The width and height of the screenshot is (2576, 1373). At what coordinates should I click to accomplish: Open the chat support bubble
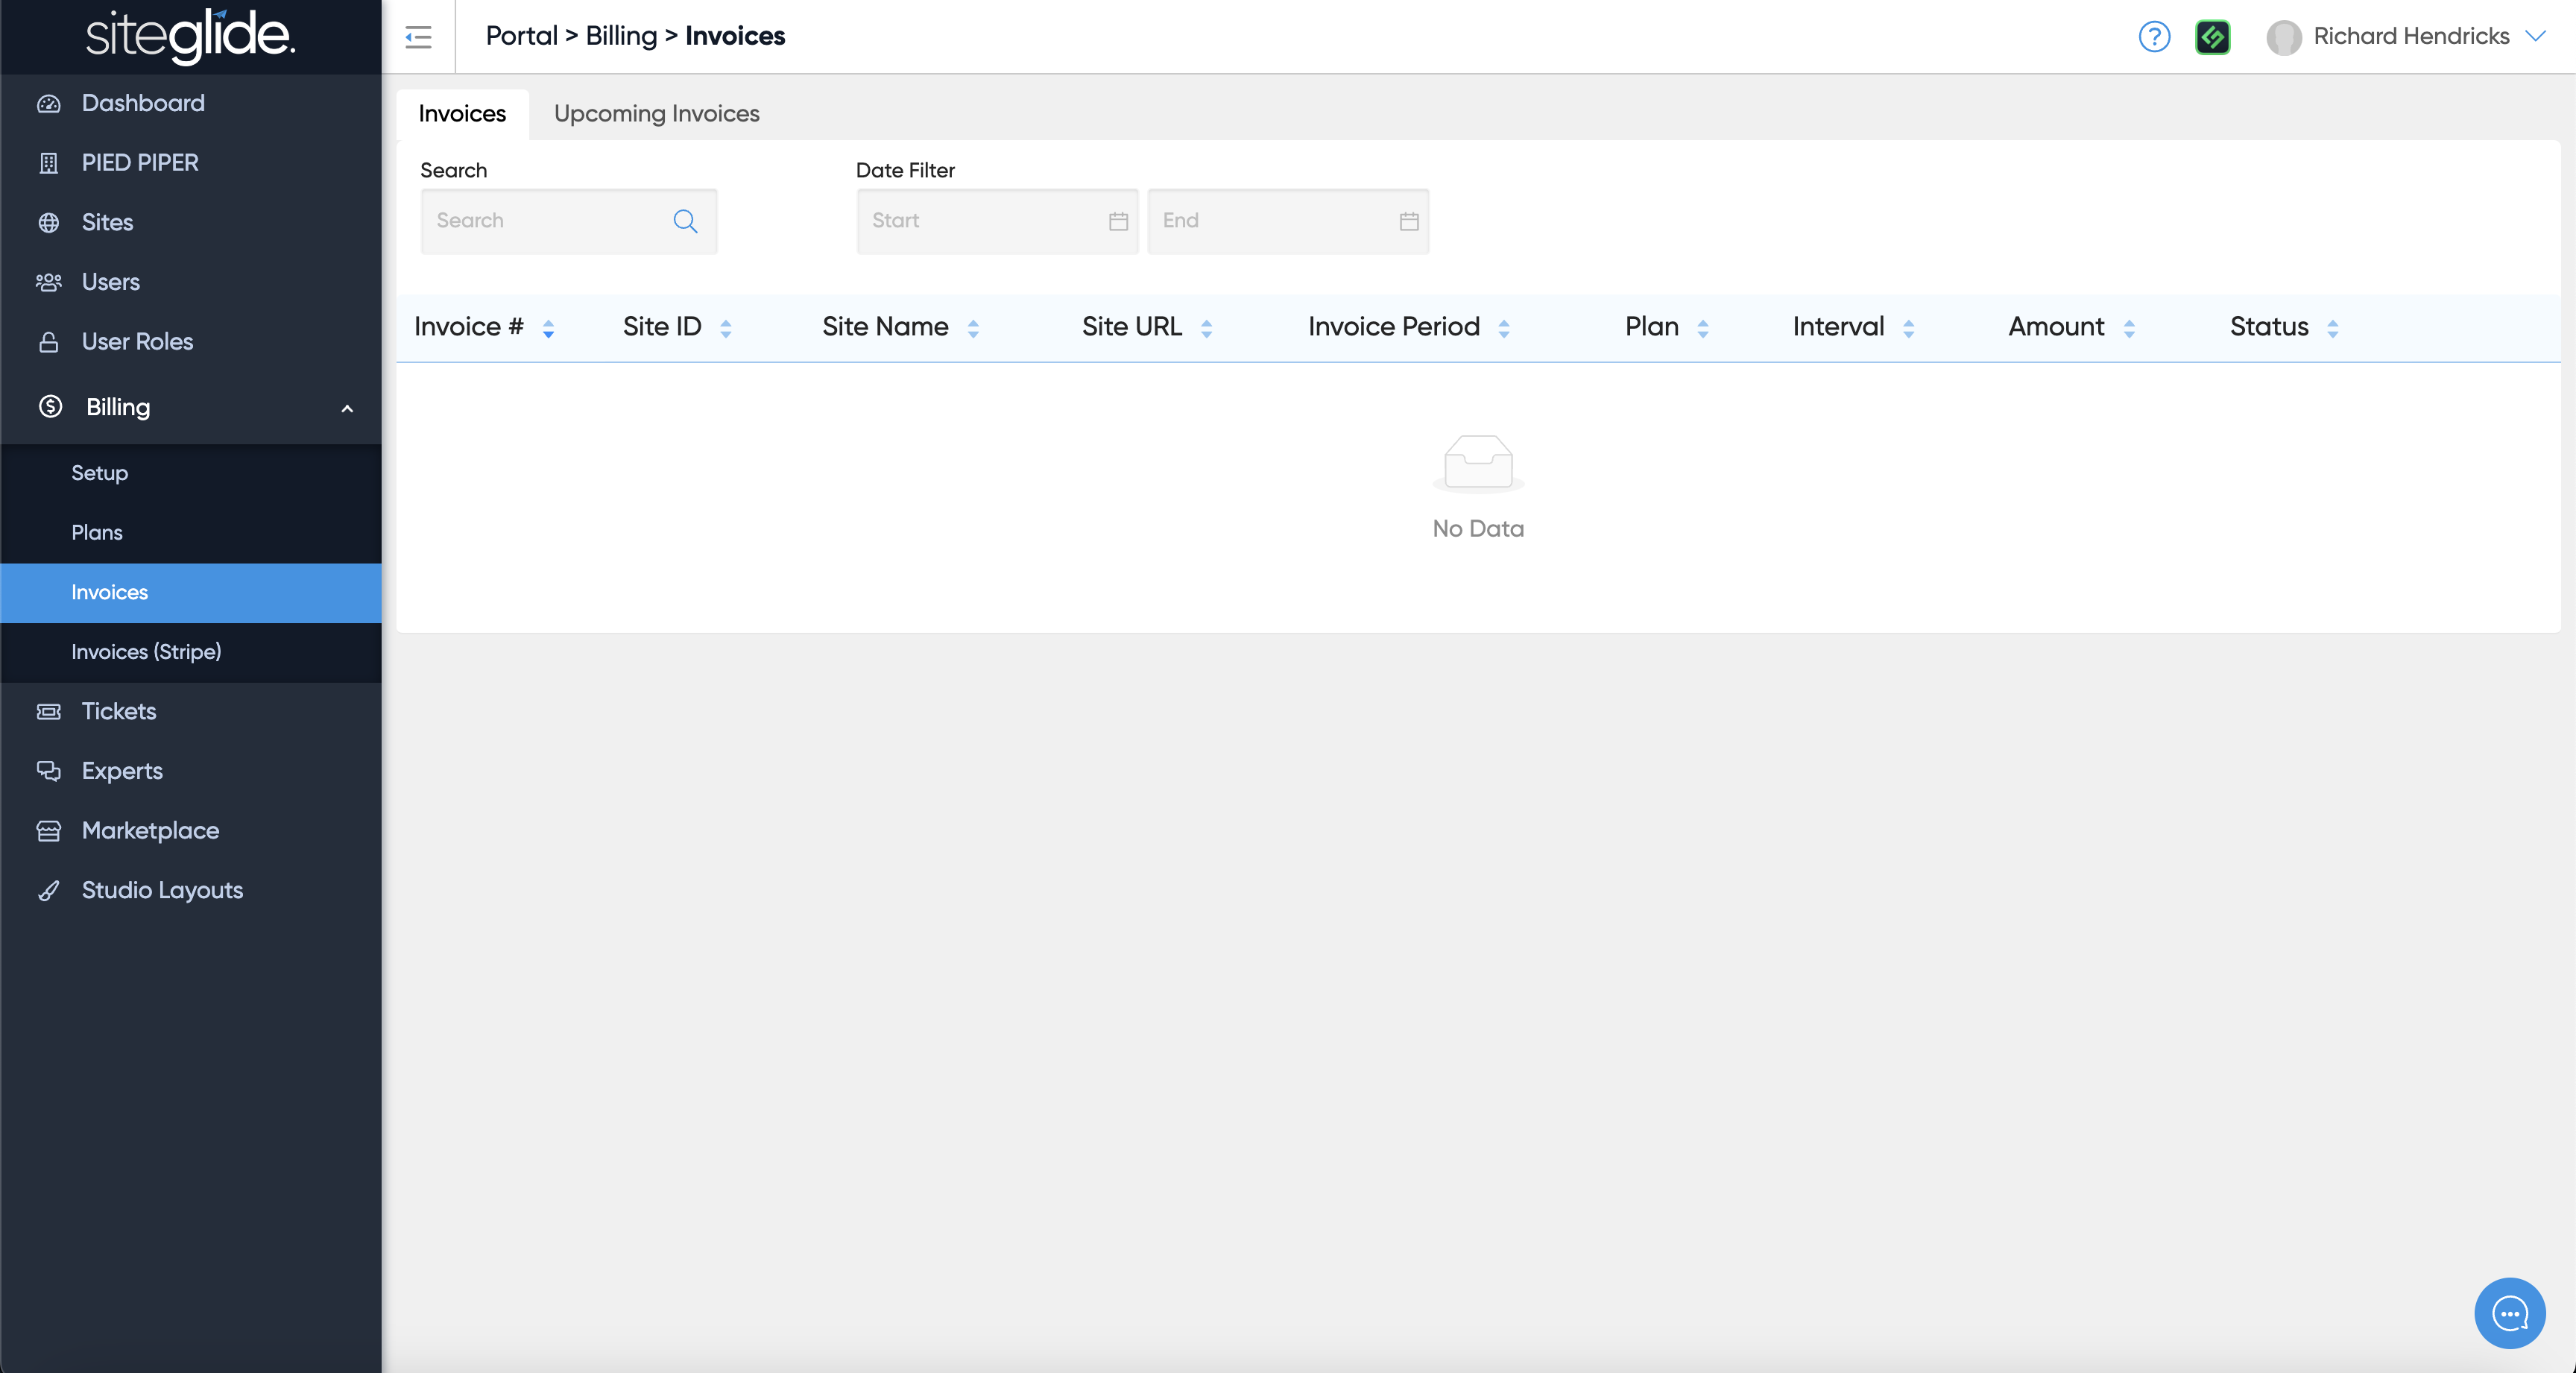pos(2509,1313)
